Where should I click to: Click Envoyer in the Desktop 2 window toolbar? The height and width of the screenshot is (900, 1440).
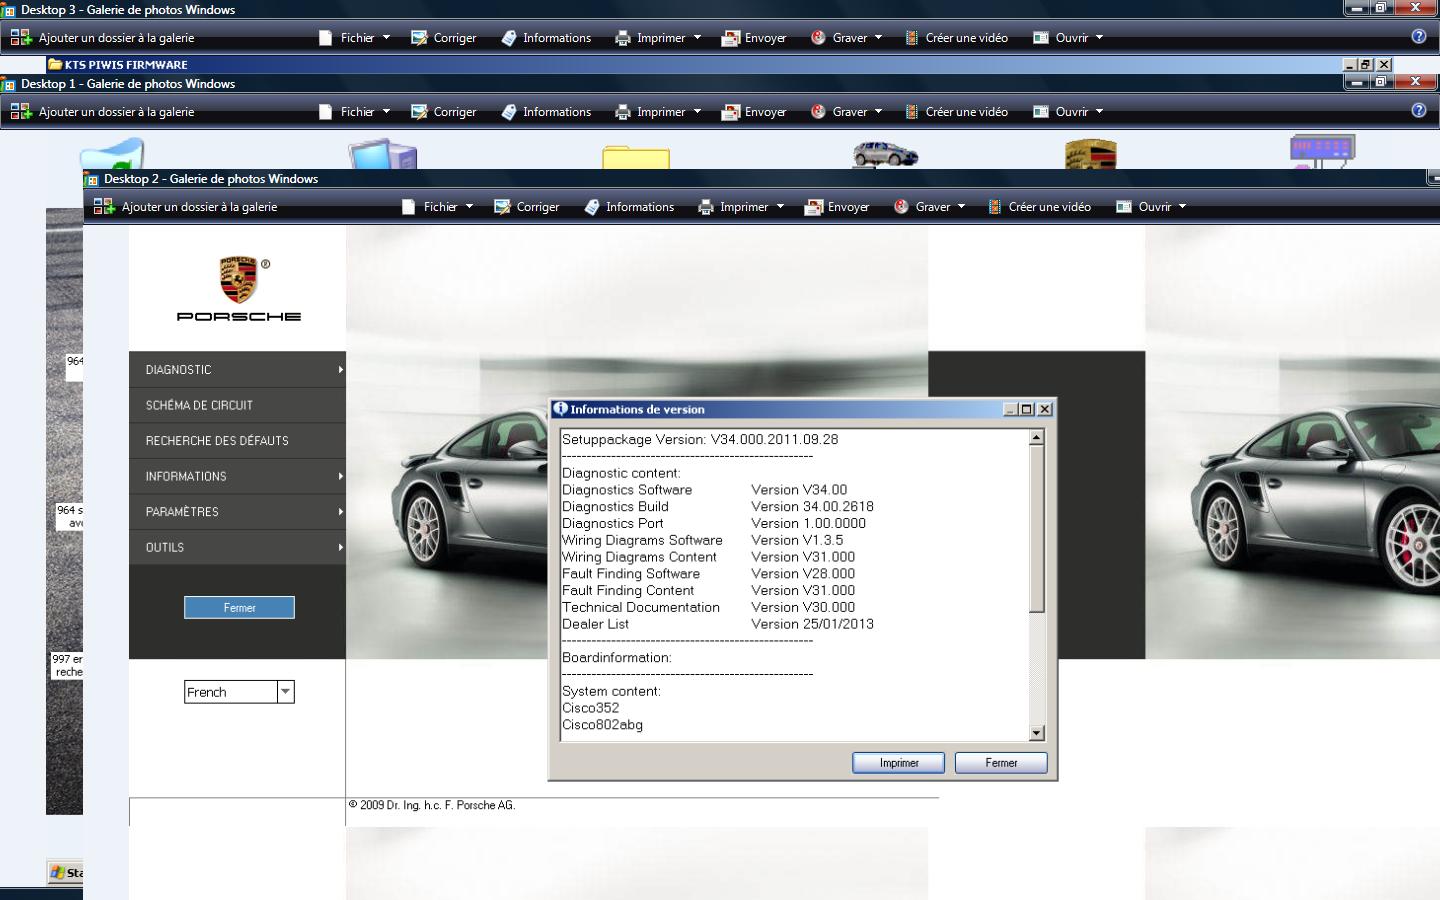click(x=838, y=207)
